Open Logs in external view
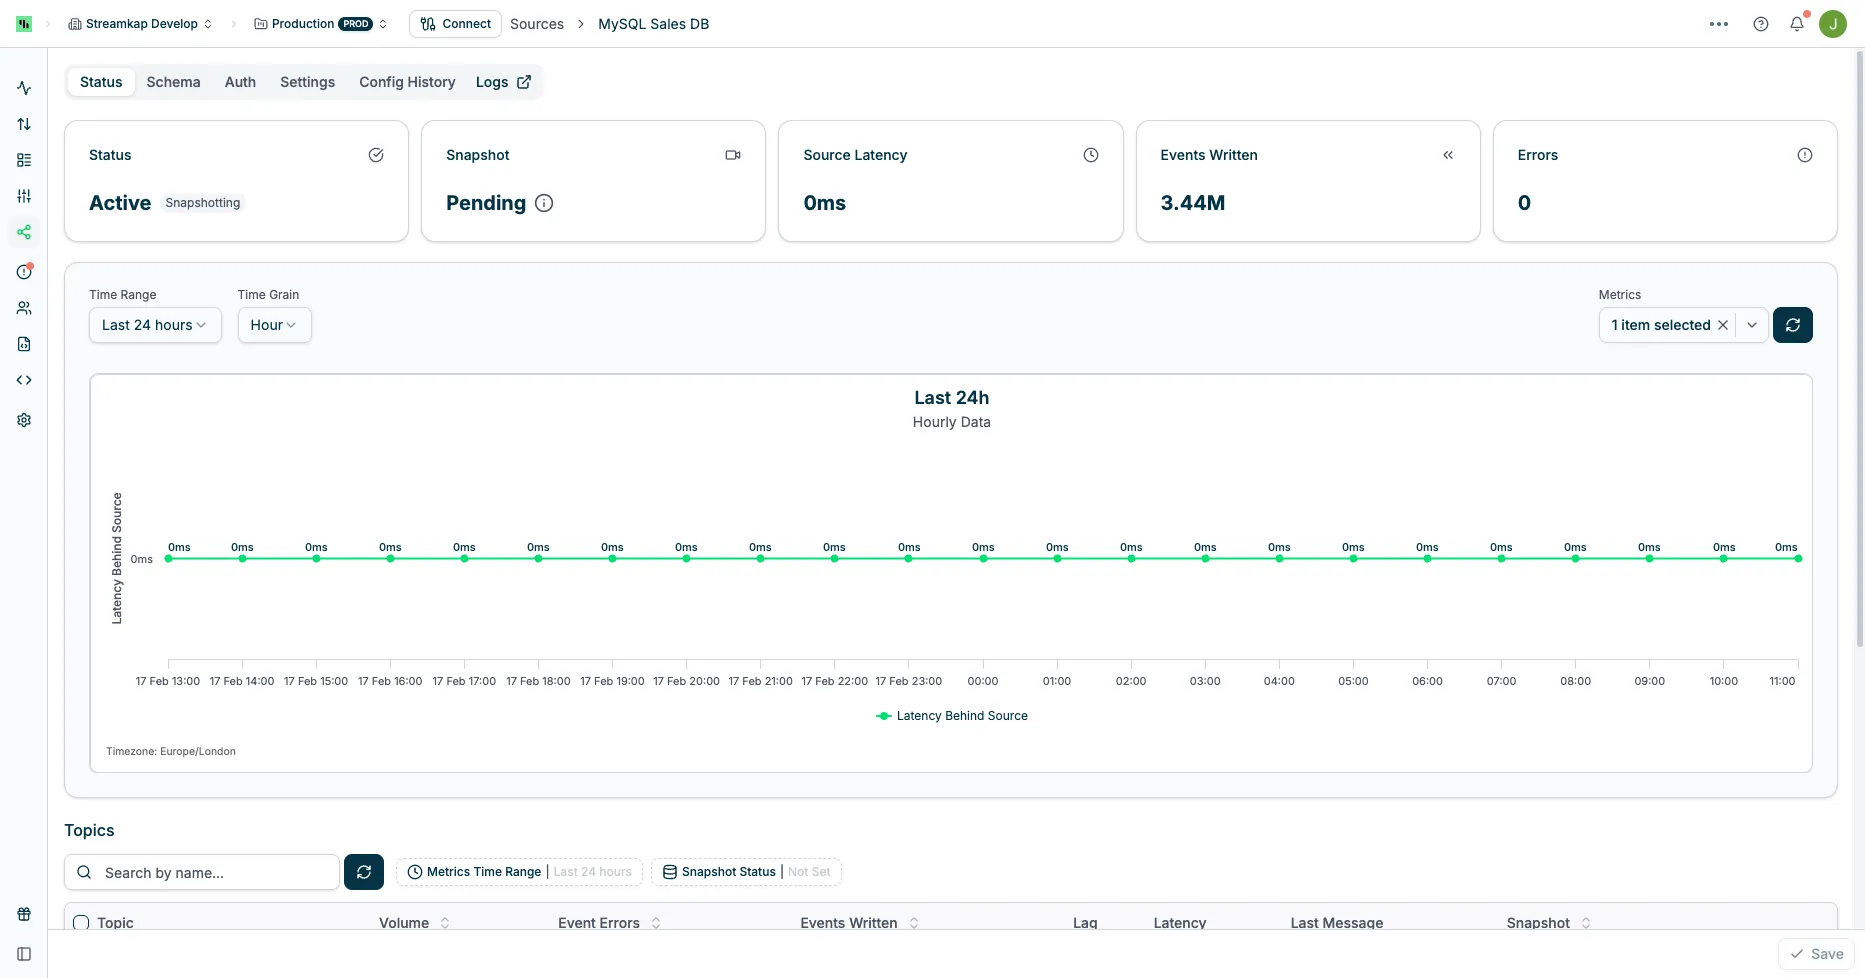 tap(503, 82)
